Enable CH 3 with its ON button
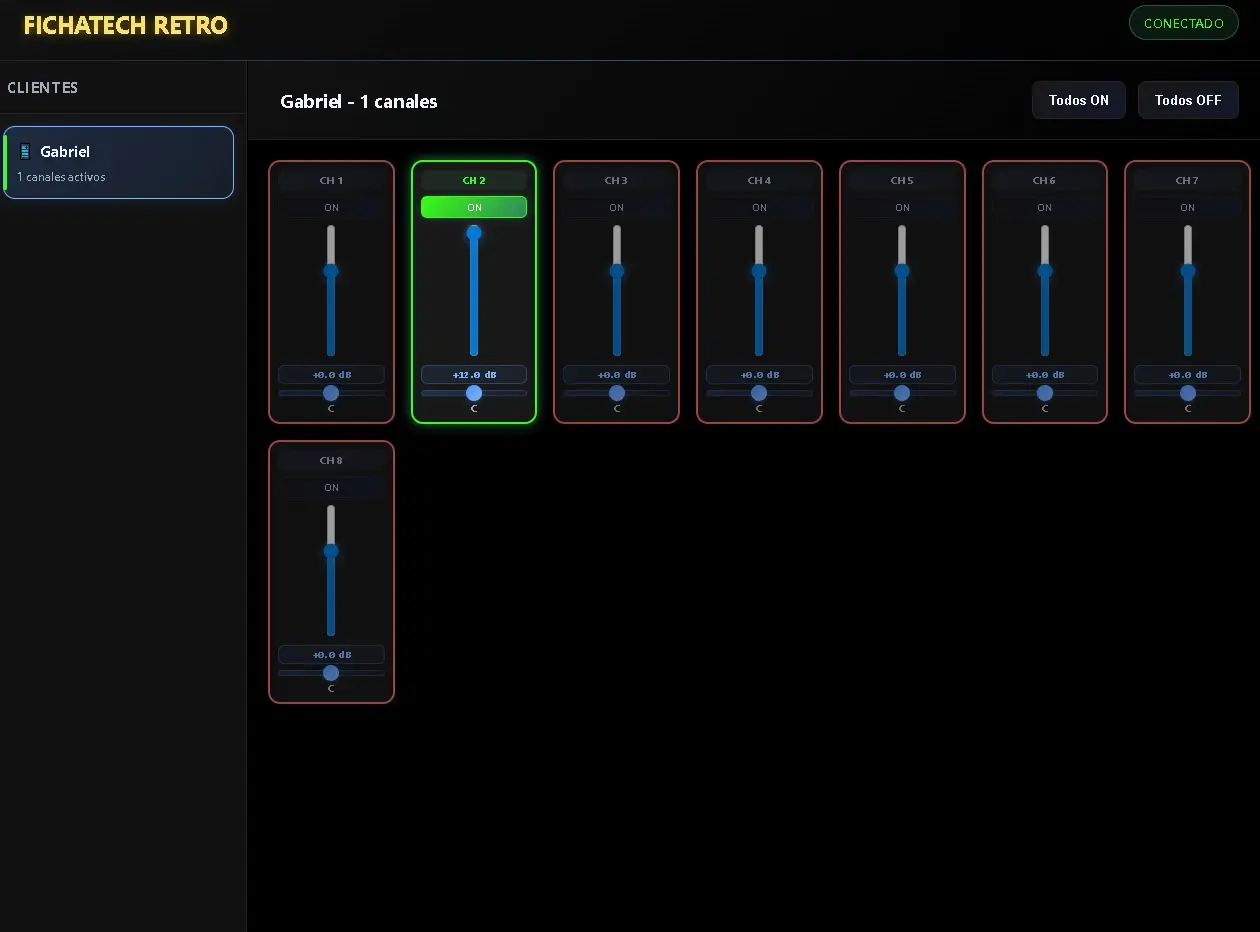Image resolution: width=1260 pixels, height=932 pixels. coord(616,208)
